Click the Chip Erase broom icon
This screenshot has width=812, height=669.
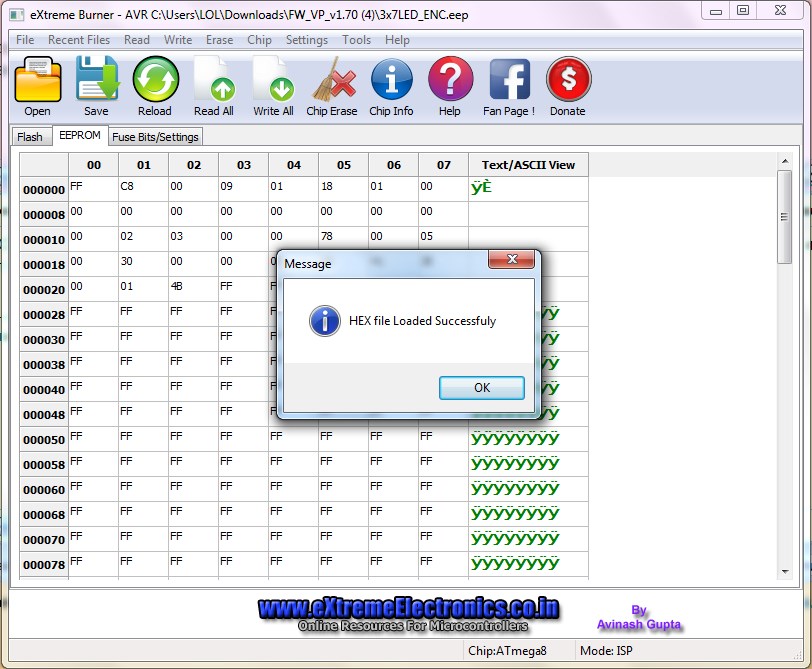tap(331, 80)
